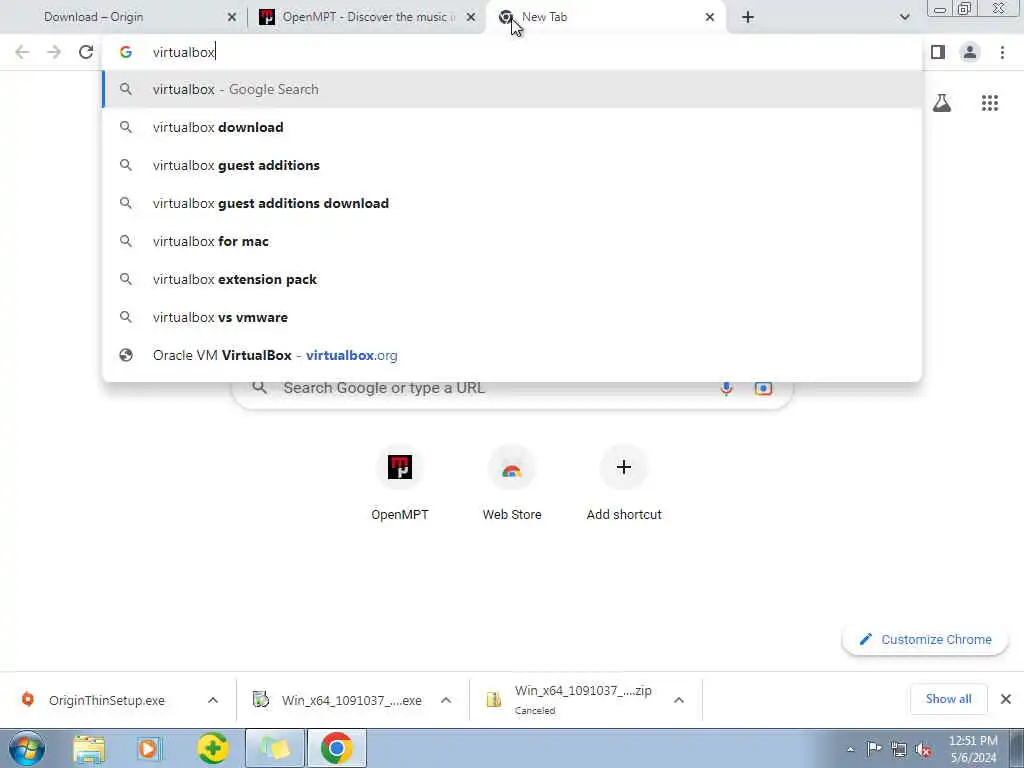Screen dimensions: 1024x768
Task: Open new tab with plus button
Action: (748, 17)
